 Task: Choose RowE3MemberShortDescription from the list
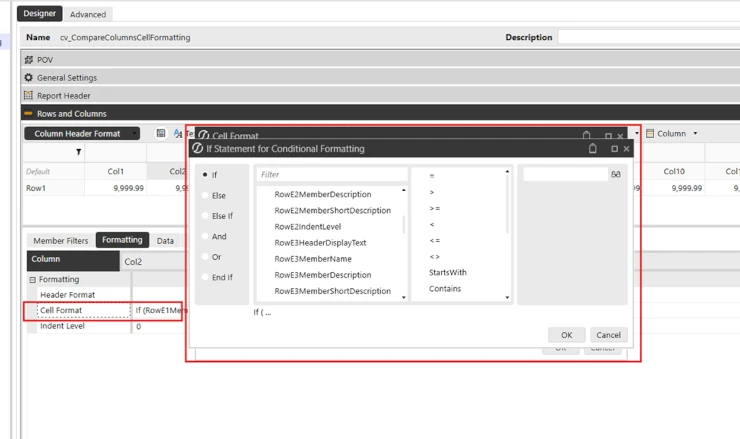(x=333, y=291)
